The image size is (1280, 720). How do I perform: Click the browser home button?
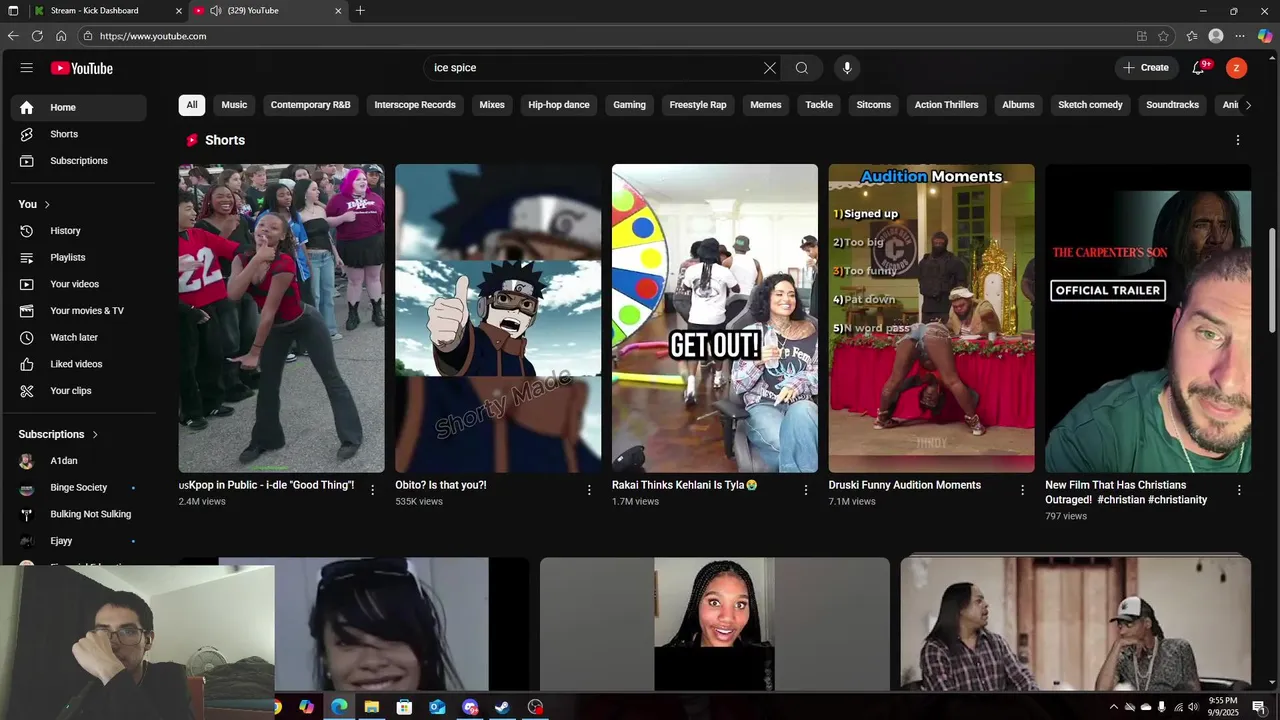point(61,36)
